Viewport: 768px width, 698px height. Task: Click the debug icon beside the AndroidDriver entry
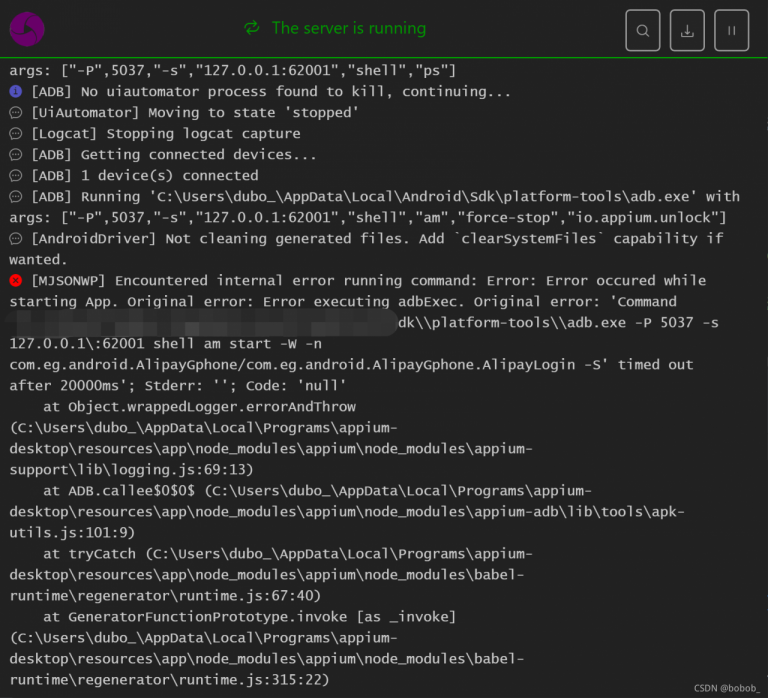coord(16,239)
